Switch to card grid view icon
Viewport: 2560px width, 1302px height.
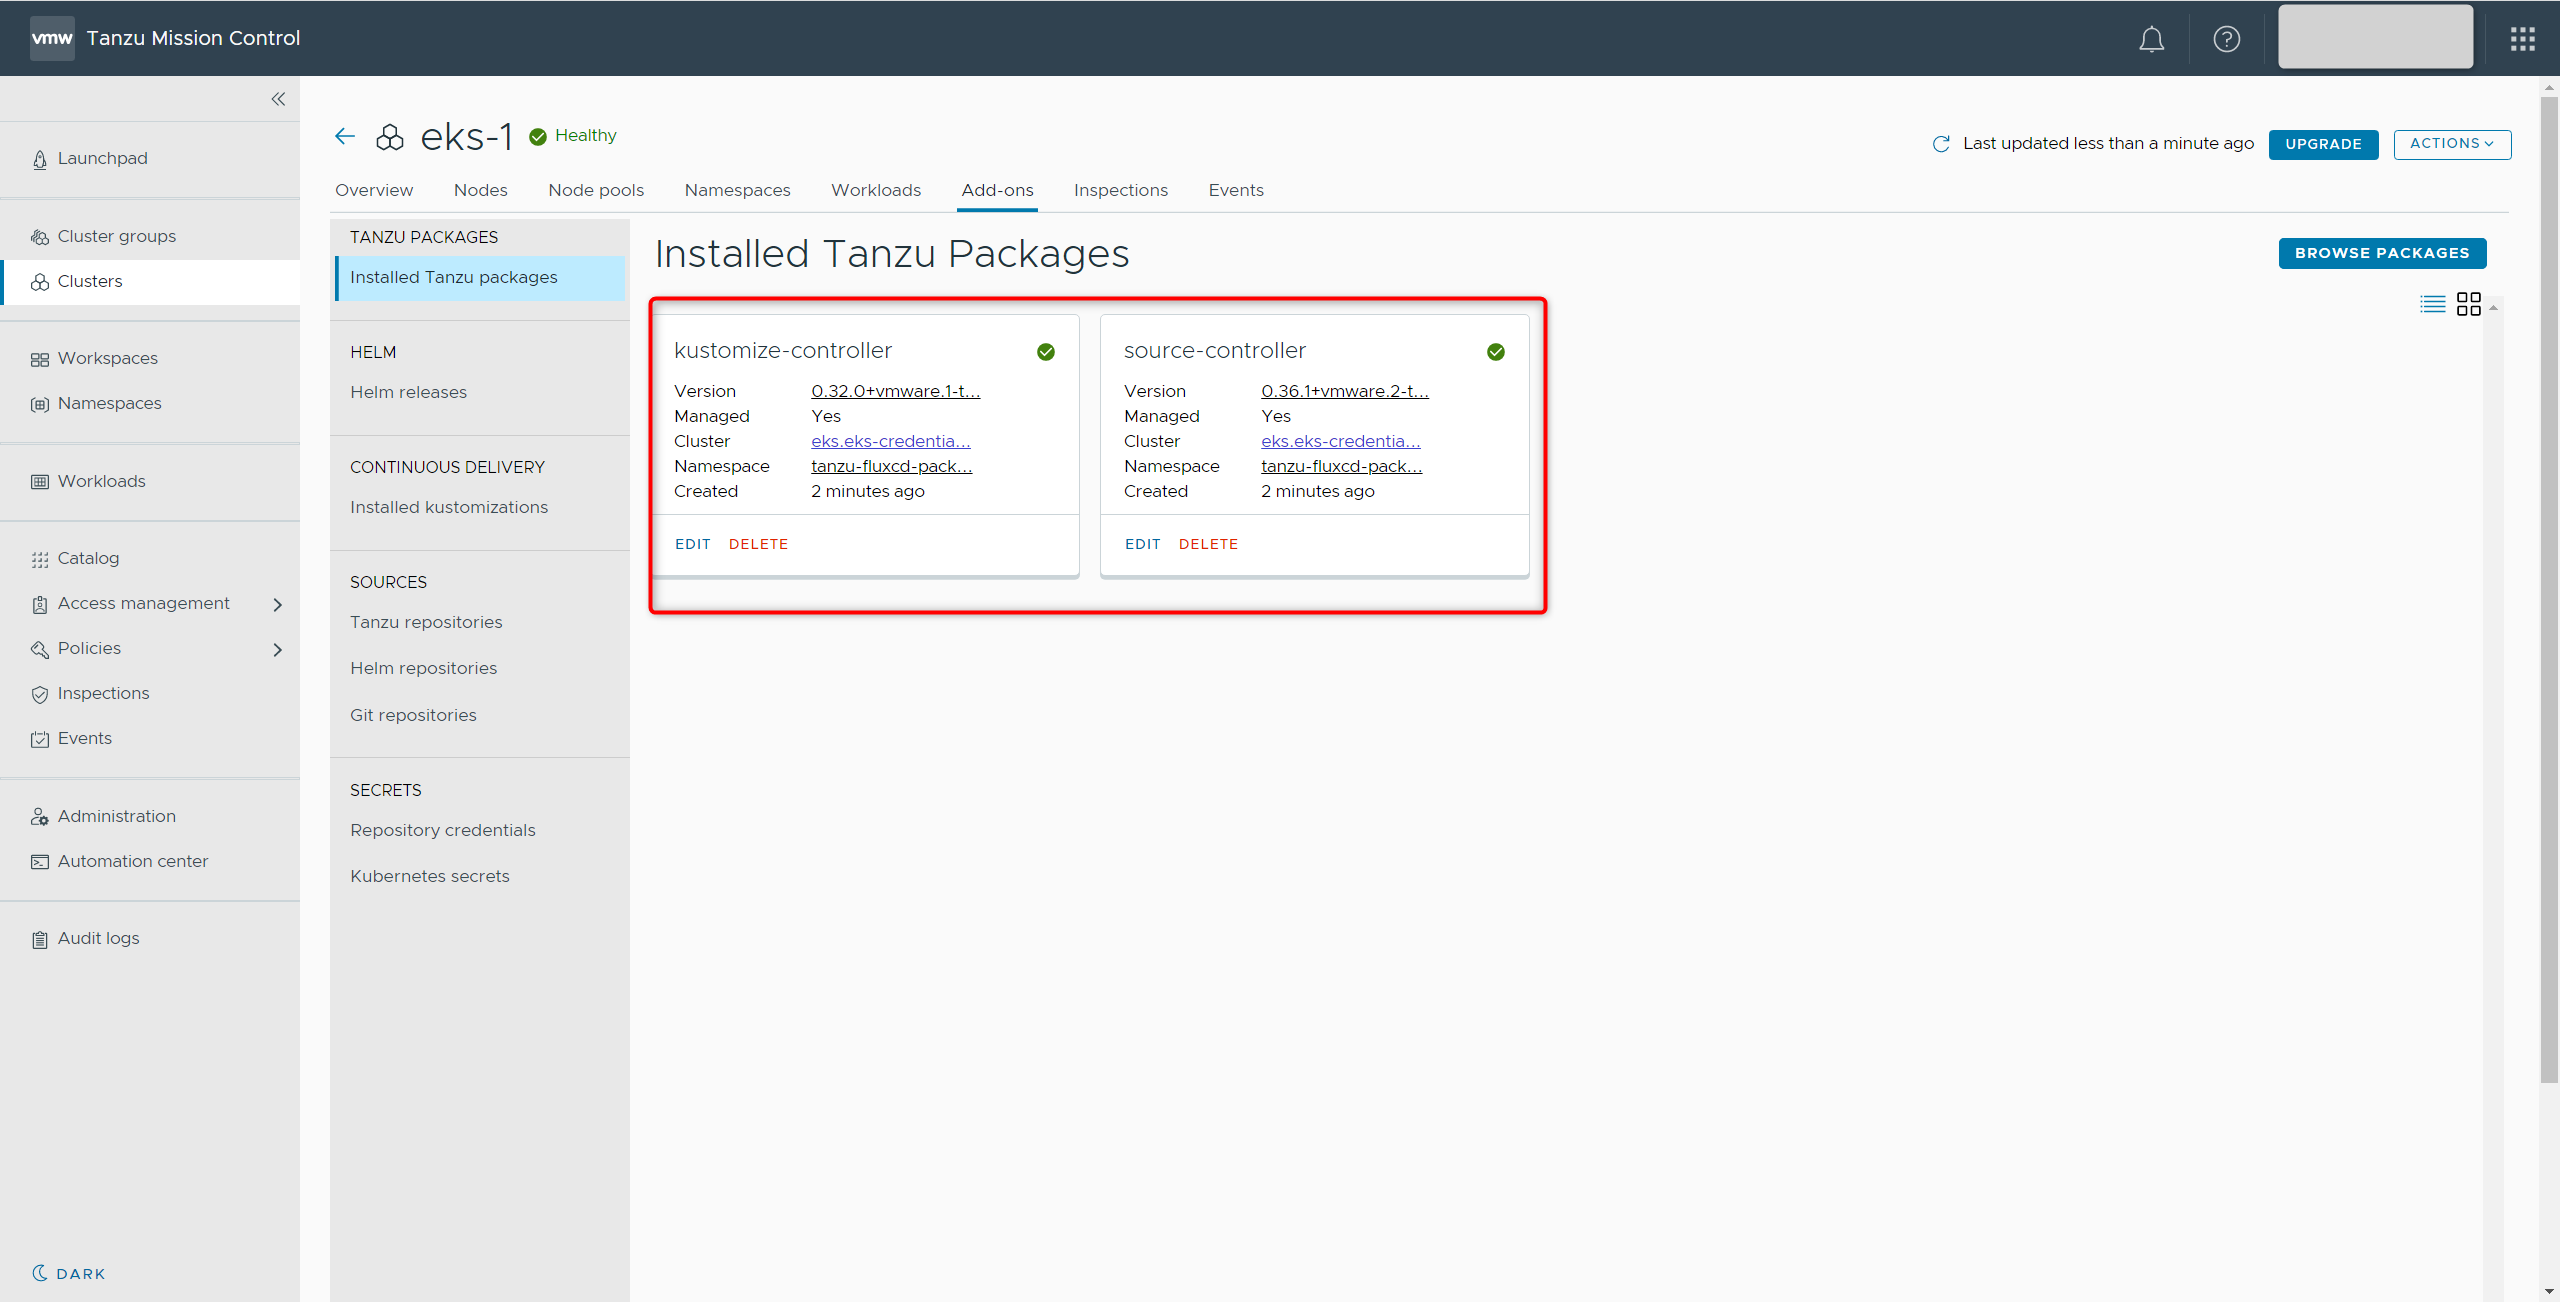pos(2468,304)
